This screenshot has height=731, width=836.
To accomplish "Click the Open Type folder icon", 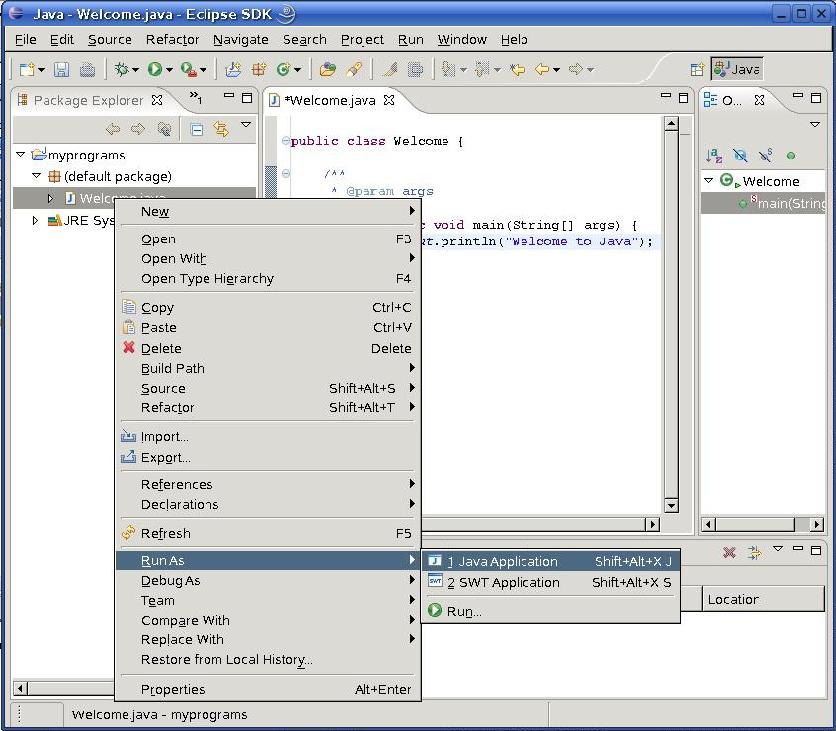I will 327,69.
